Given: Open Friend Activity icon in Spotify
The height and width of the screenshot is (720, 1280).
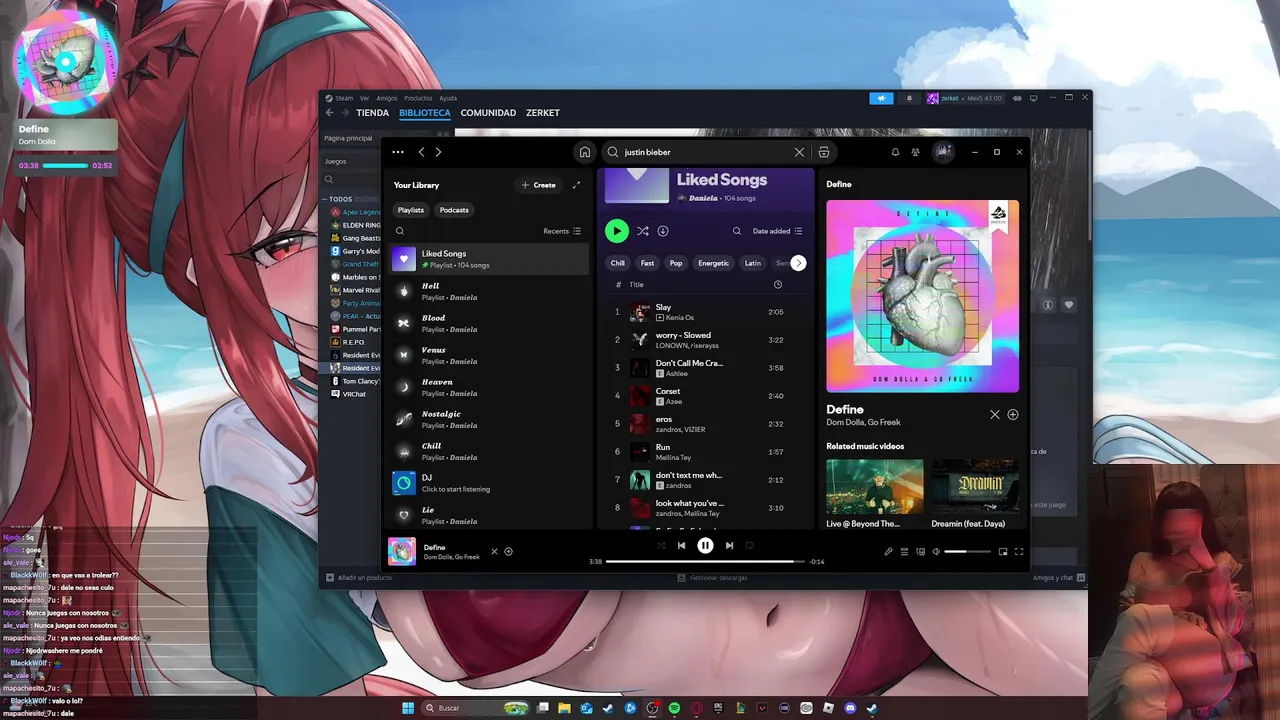Looking at the screenshot, I should tap(915, 152).
